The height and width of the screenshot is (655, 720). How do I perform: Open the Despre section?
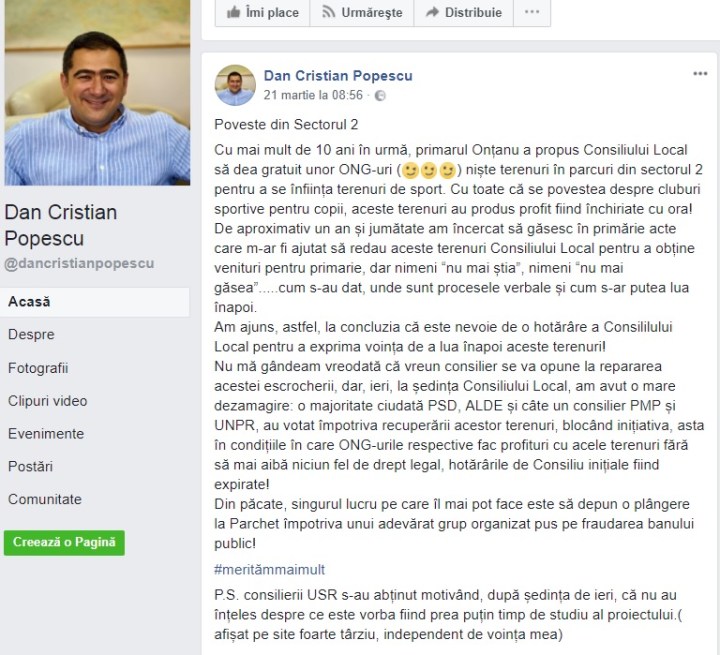(31, 334)
